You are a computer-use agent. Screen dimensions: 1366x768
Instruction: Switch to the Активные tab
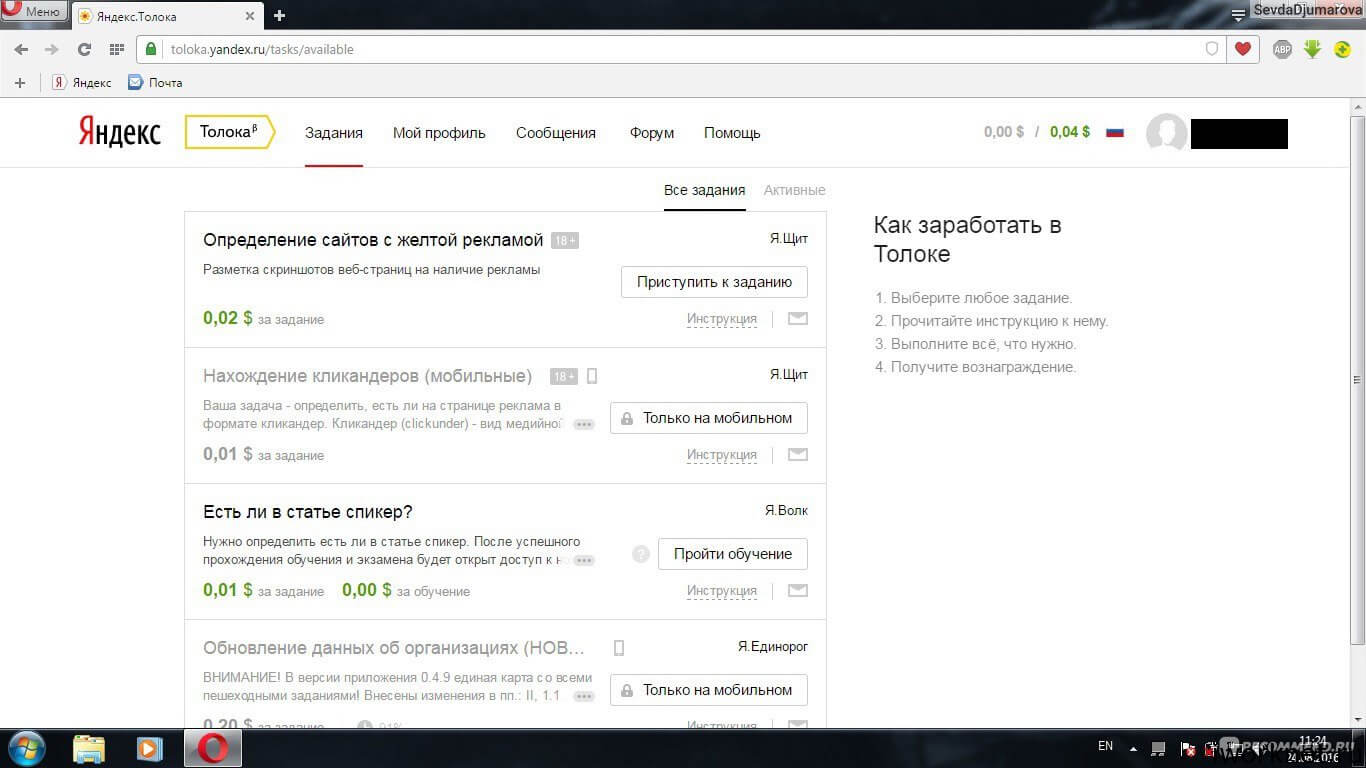click(794, 190)
